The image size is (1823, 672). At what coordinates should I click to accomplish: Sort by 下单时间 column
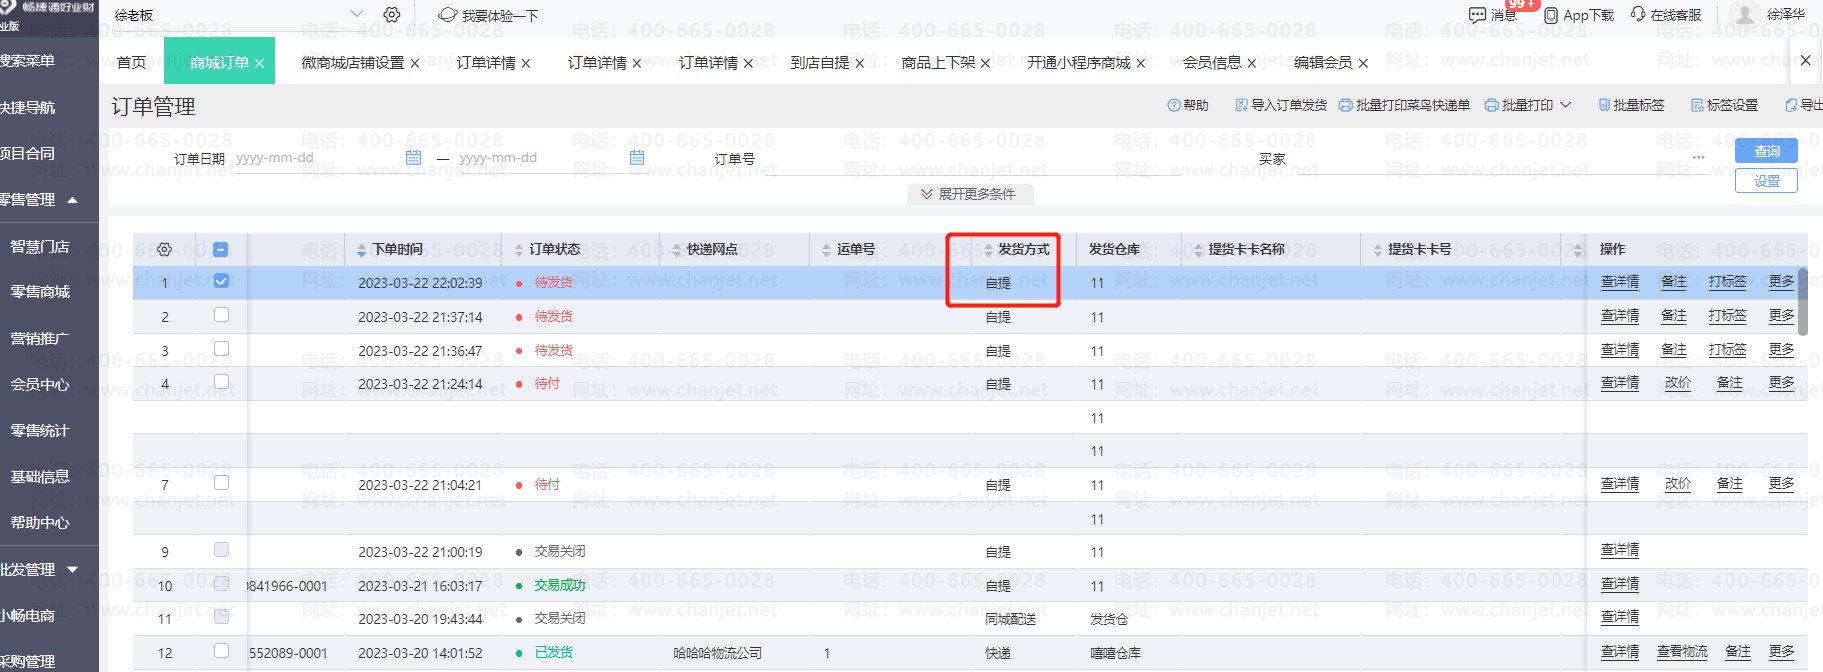click(362, 250)
